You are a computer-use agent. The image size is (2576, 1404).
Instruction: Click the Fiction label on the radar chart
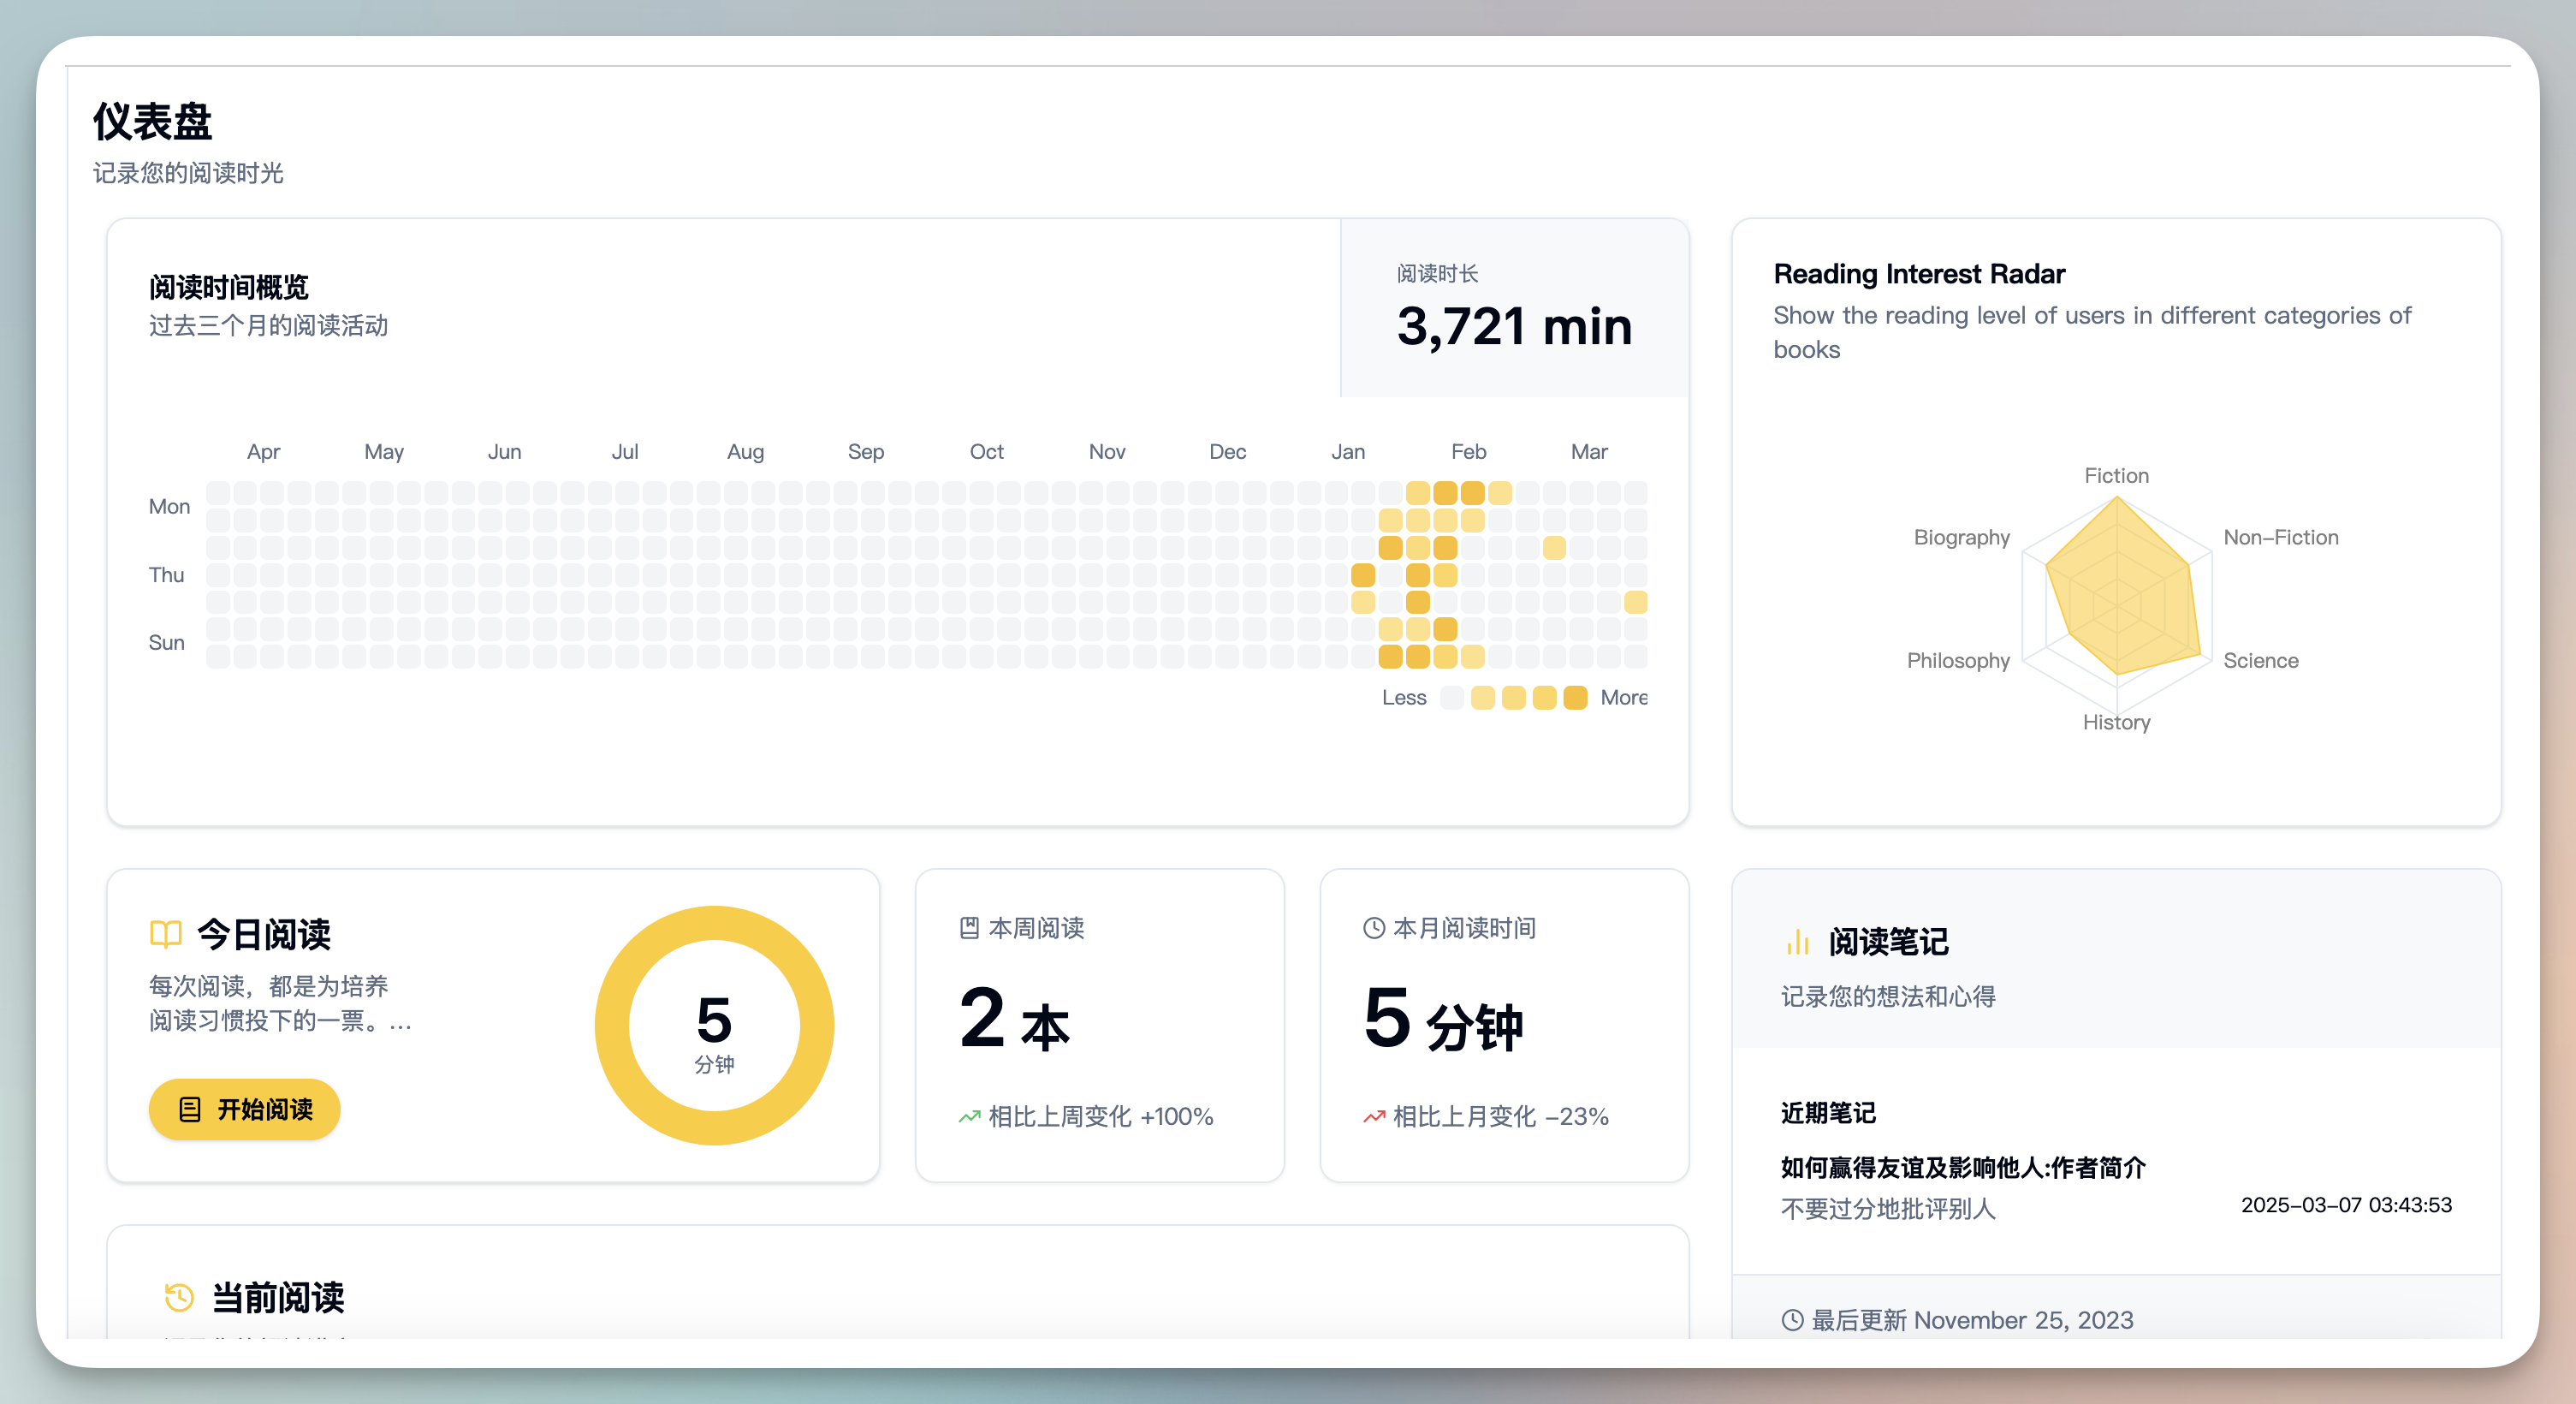(2116, 475)
